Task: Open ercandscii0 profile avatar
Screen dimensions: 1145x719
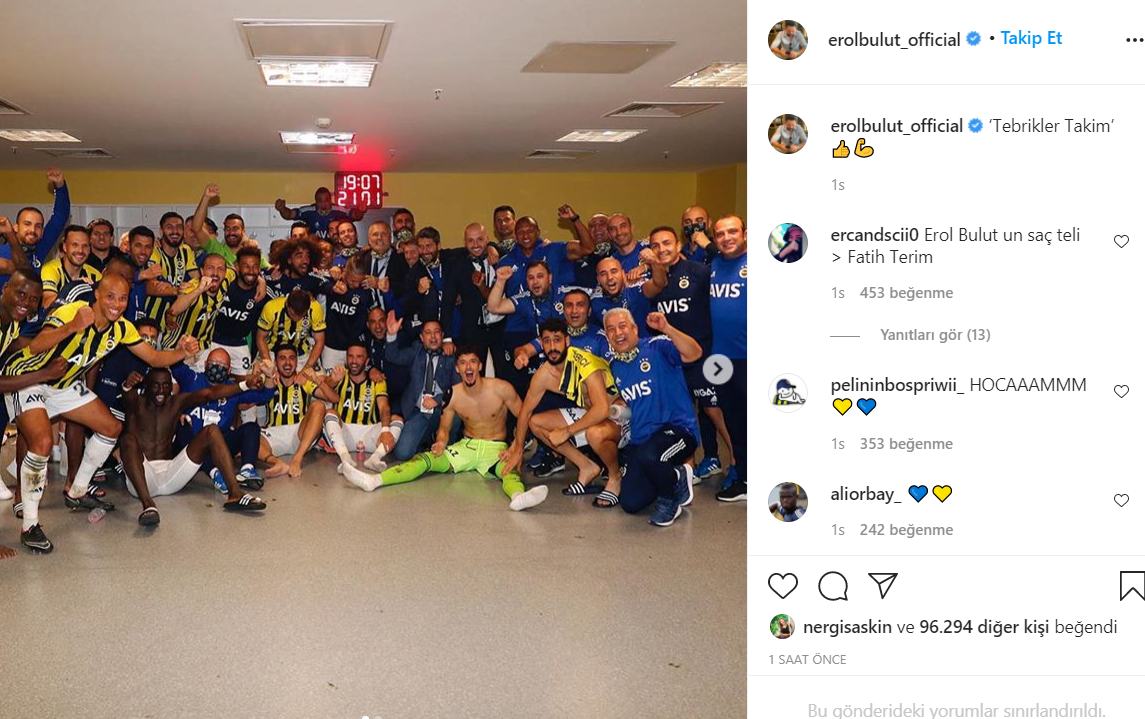Action: click(788, 243)
